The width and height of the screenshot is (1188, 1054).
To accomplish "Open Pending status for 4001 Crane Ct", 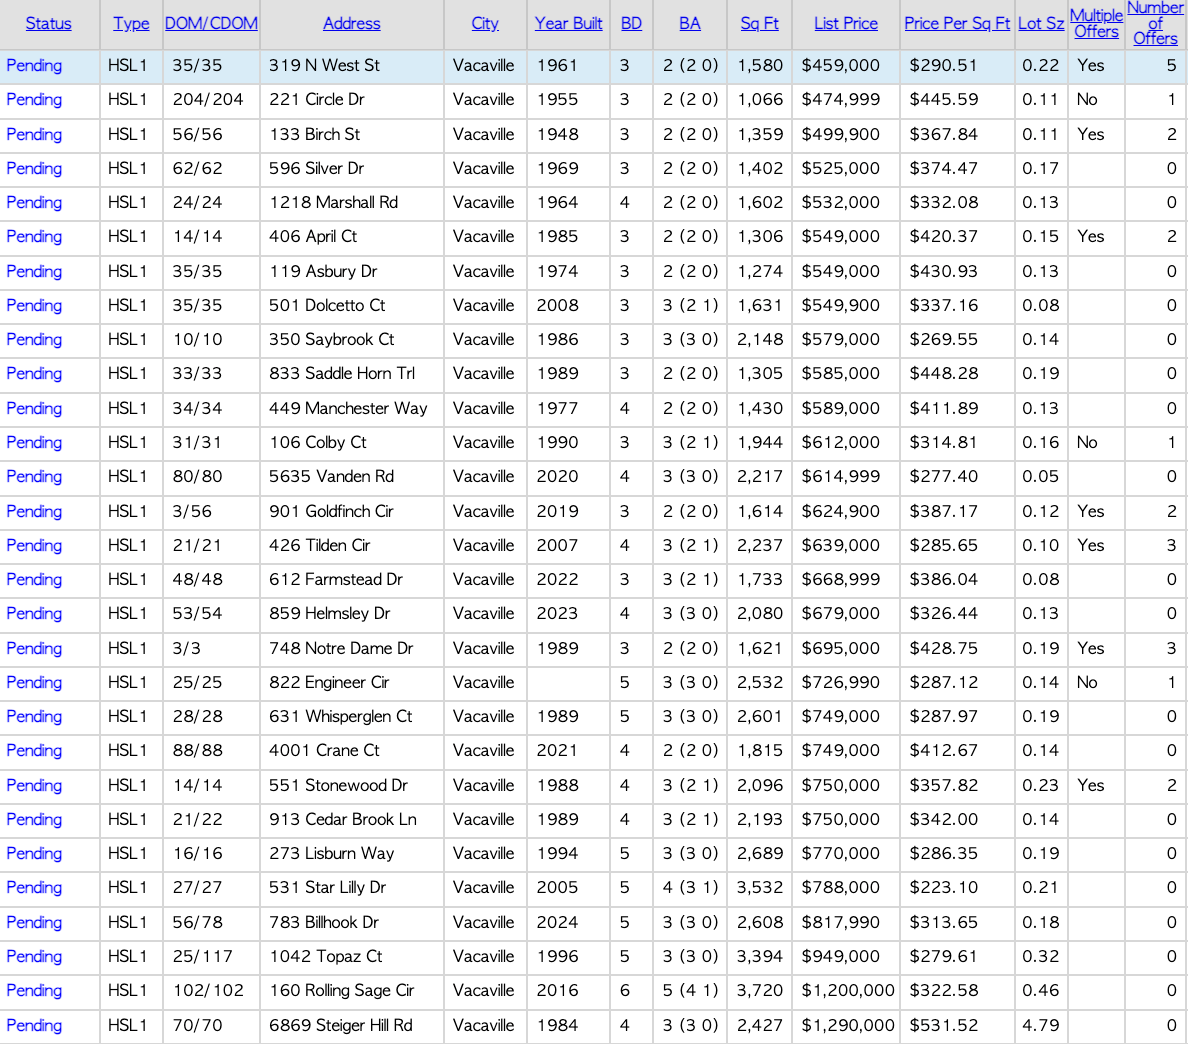I will 34,751.
